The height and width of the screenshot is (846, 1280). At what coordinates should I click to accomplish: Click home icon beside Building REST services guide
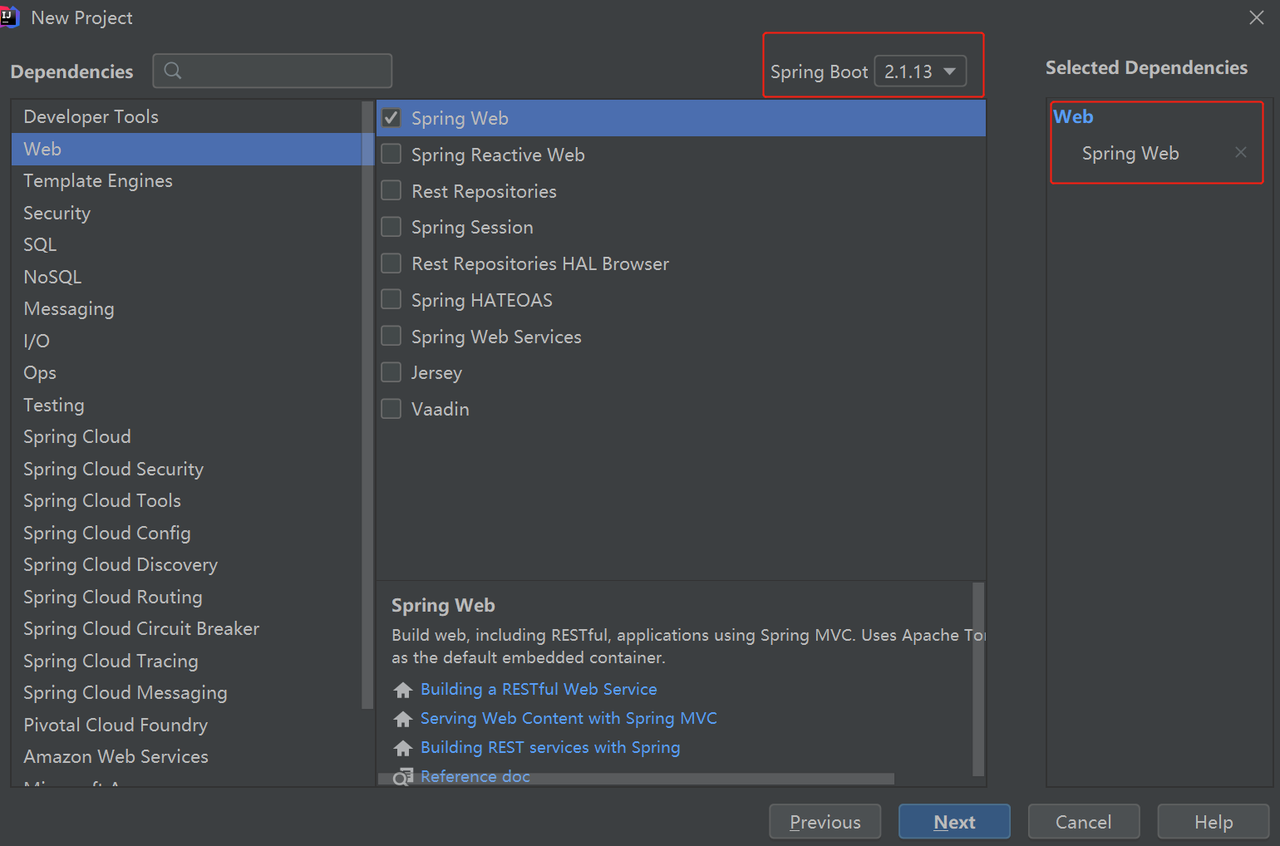click(x=403, y=748)
